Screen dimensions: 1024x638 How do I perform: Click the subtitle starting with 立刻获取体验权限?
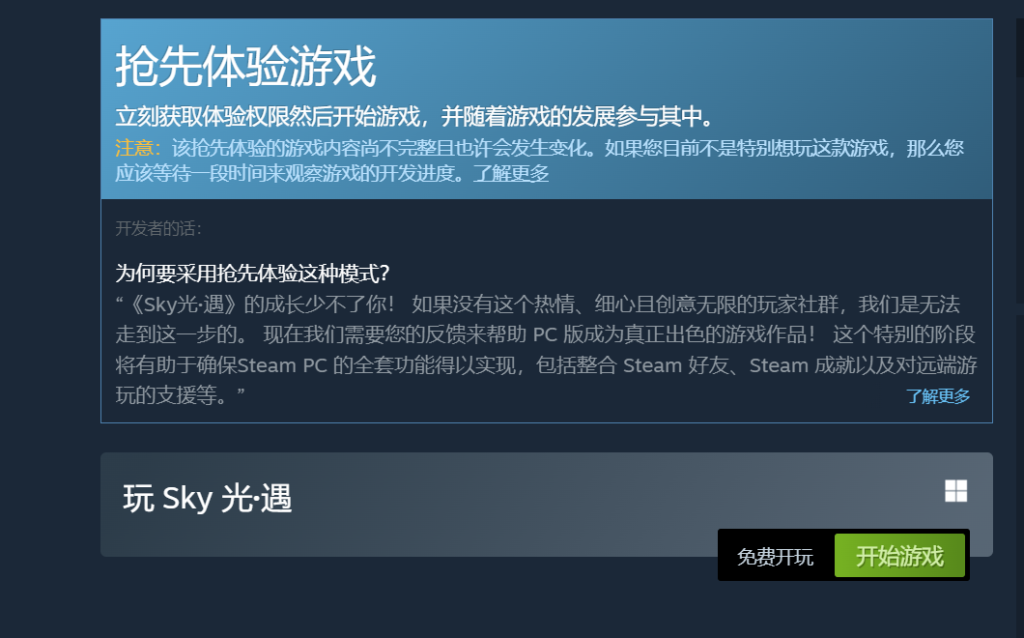[x=415, y=116]
